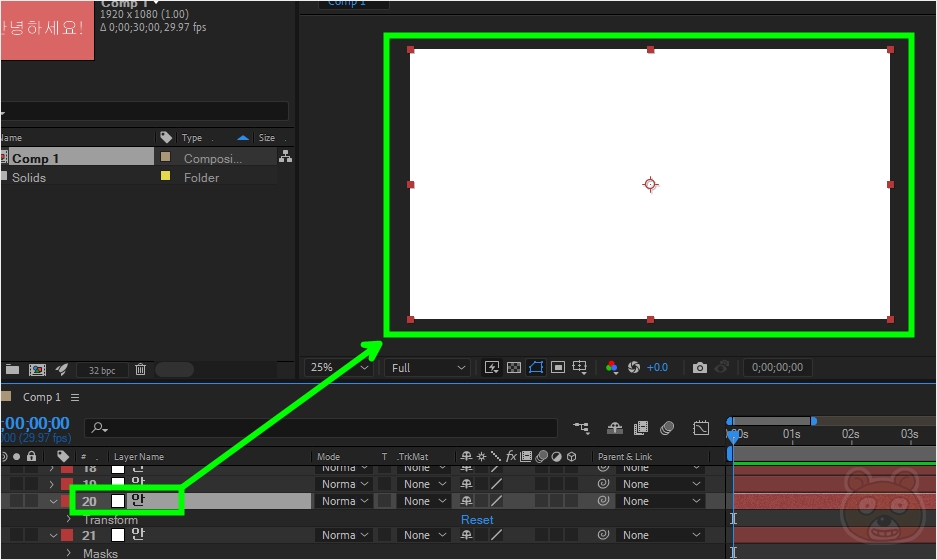The height and width of the screenshot is (560, 937).
Task: Click the label tag column header icon
Action: pyautogui.click(x=63, y=457)
